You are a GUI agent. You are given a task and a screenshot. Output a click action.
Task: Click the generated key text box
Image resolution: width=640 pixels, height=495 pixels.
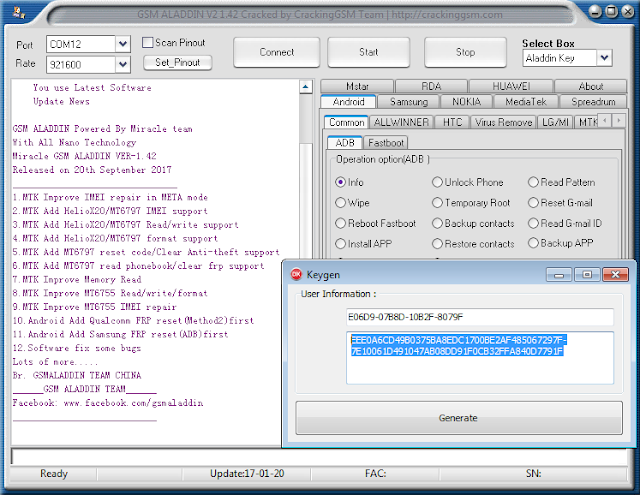(x=480, y=358)
